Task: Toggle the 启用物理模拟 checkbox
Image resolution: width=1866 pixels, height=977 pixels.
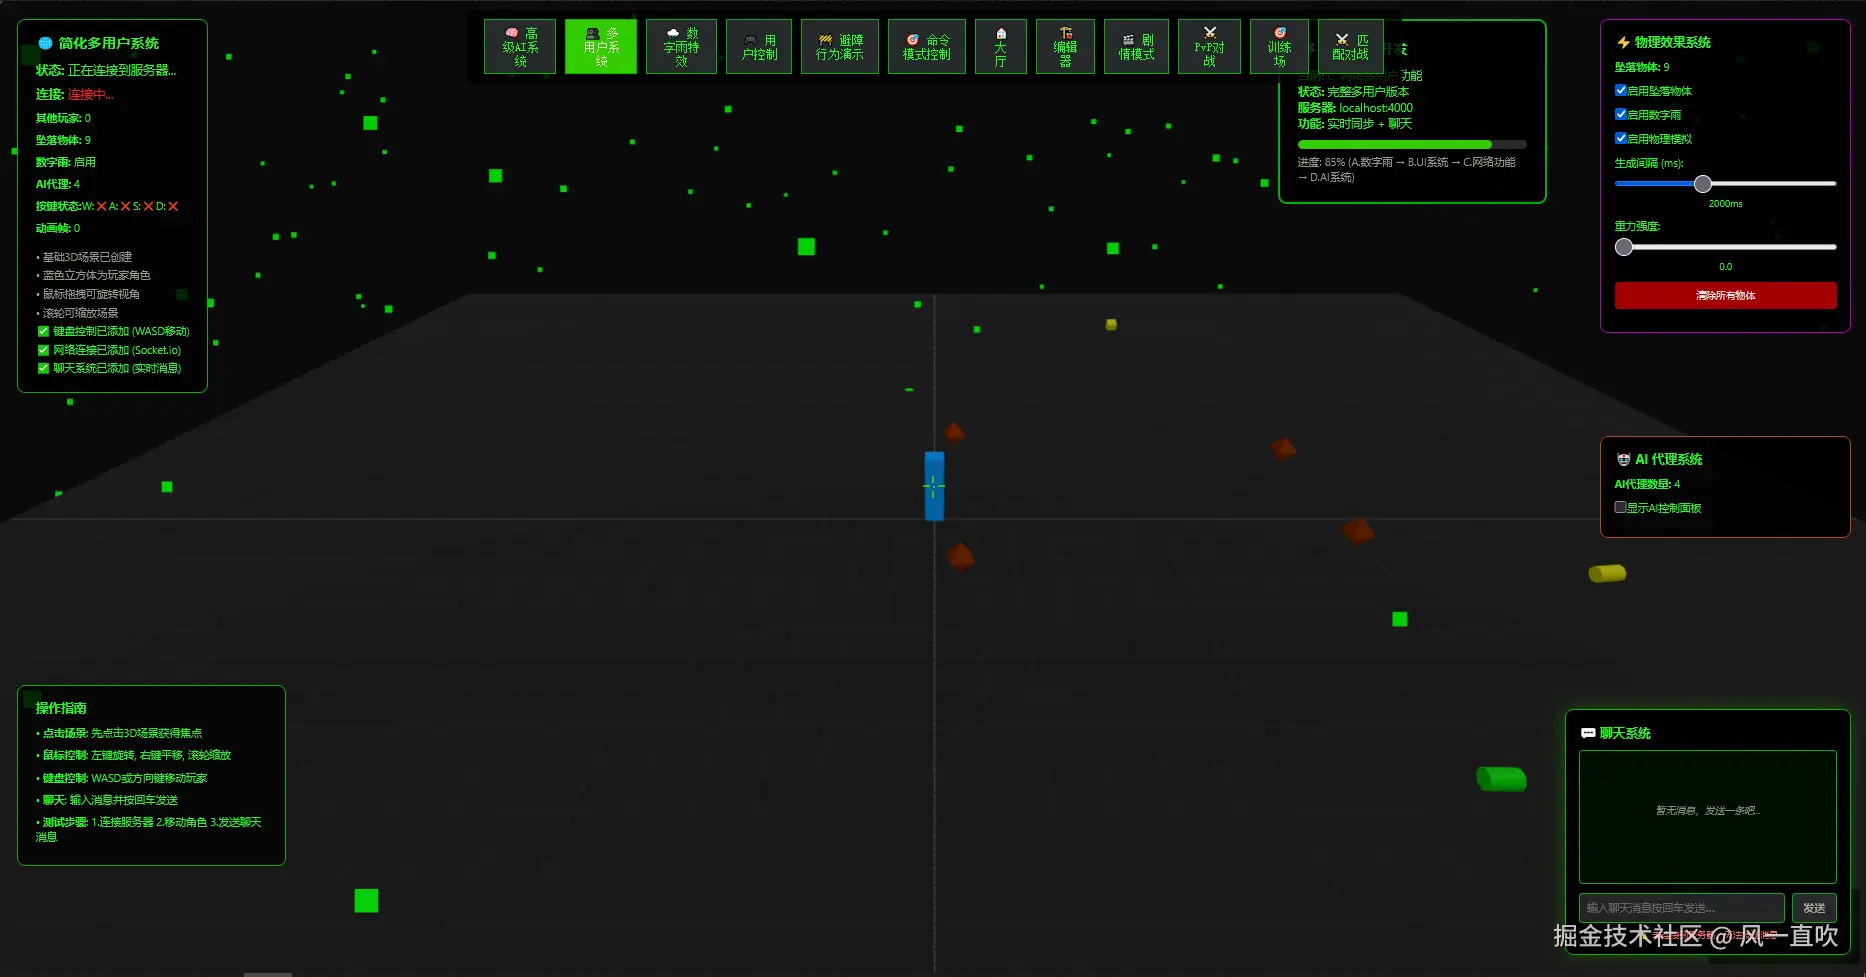Action: [x=1621, y=138]
